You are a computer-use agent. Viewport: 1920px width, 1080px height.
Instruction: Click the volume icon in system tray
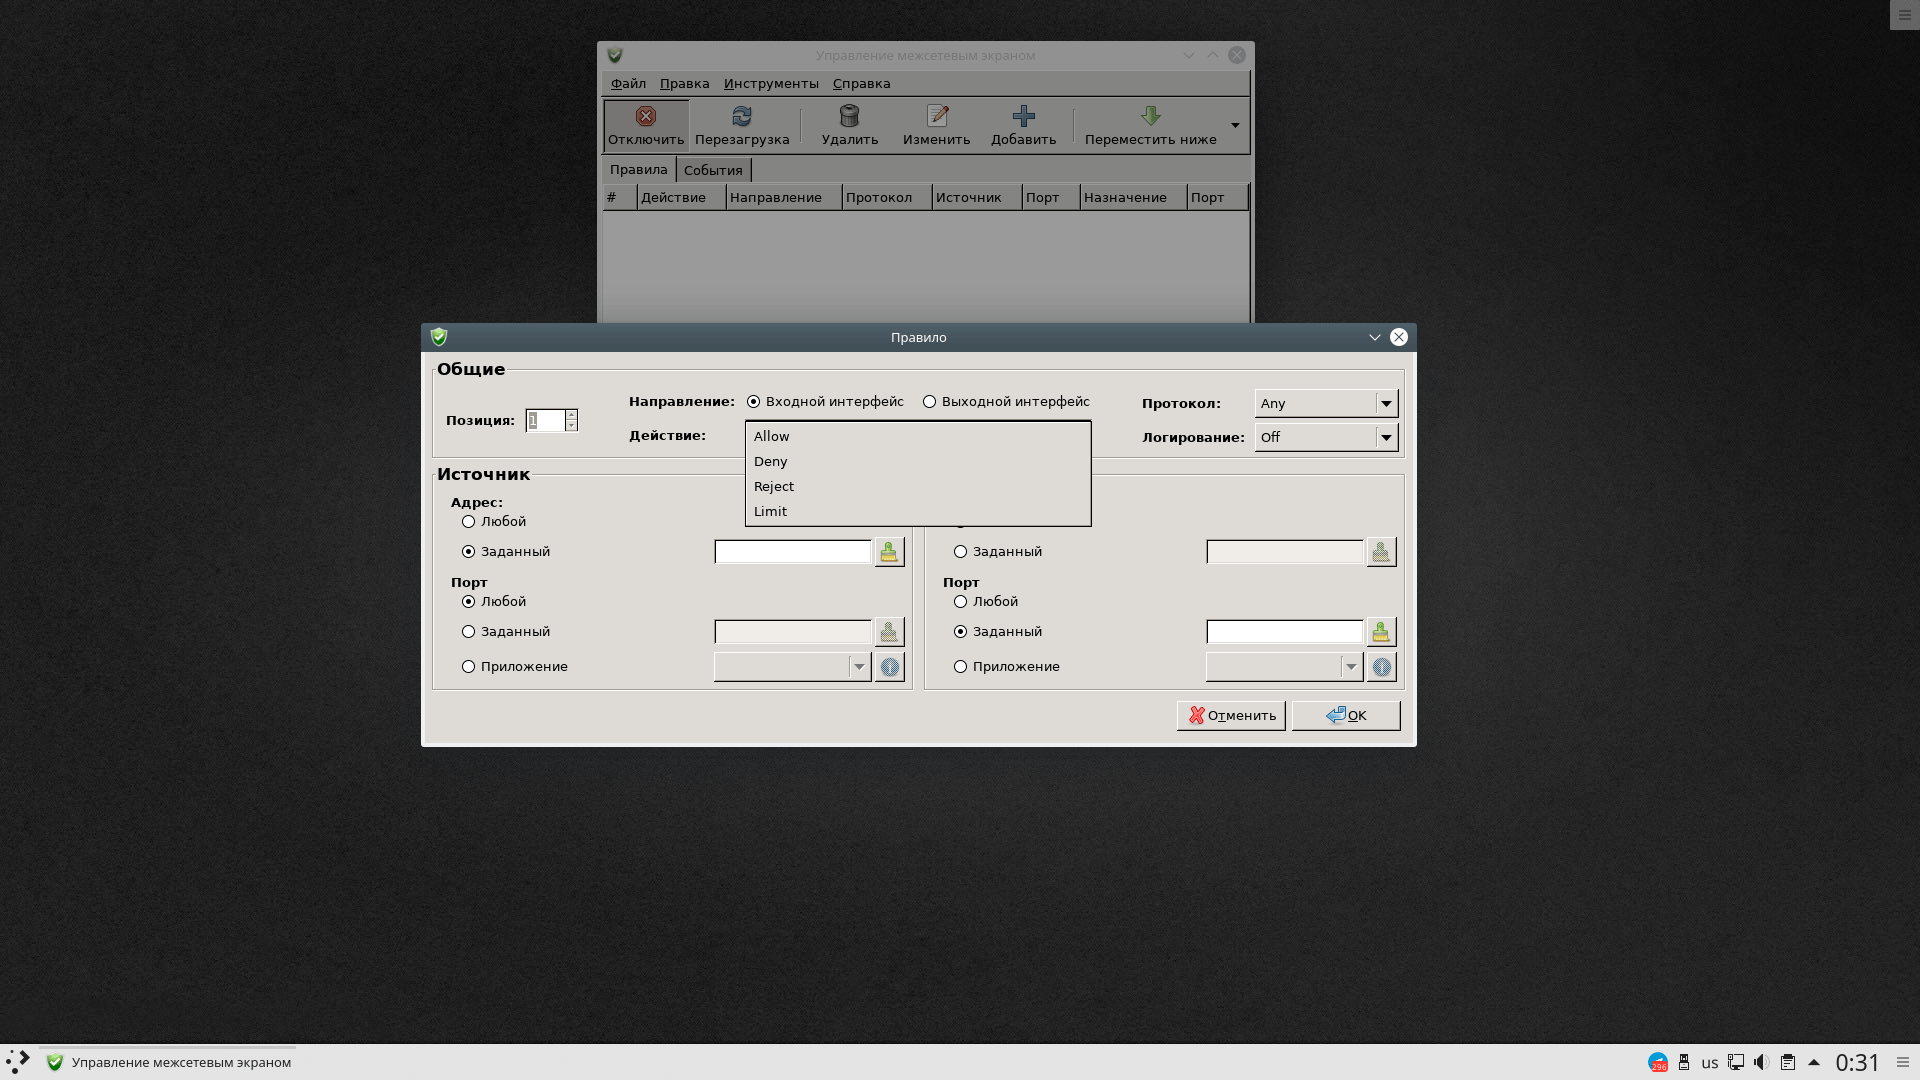[x=1761, y=1062]
